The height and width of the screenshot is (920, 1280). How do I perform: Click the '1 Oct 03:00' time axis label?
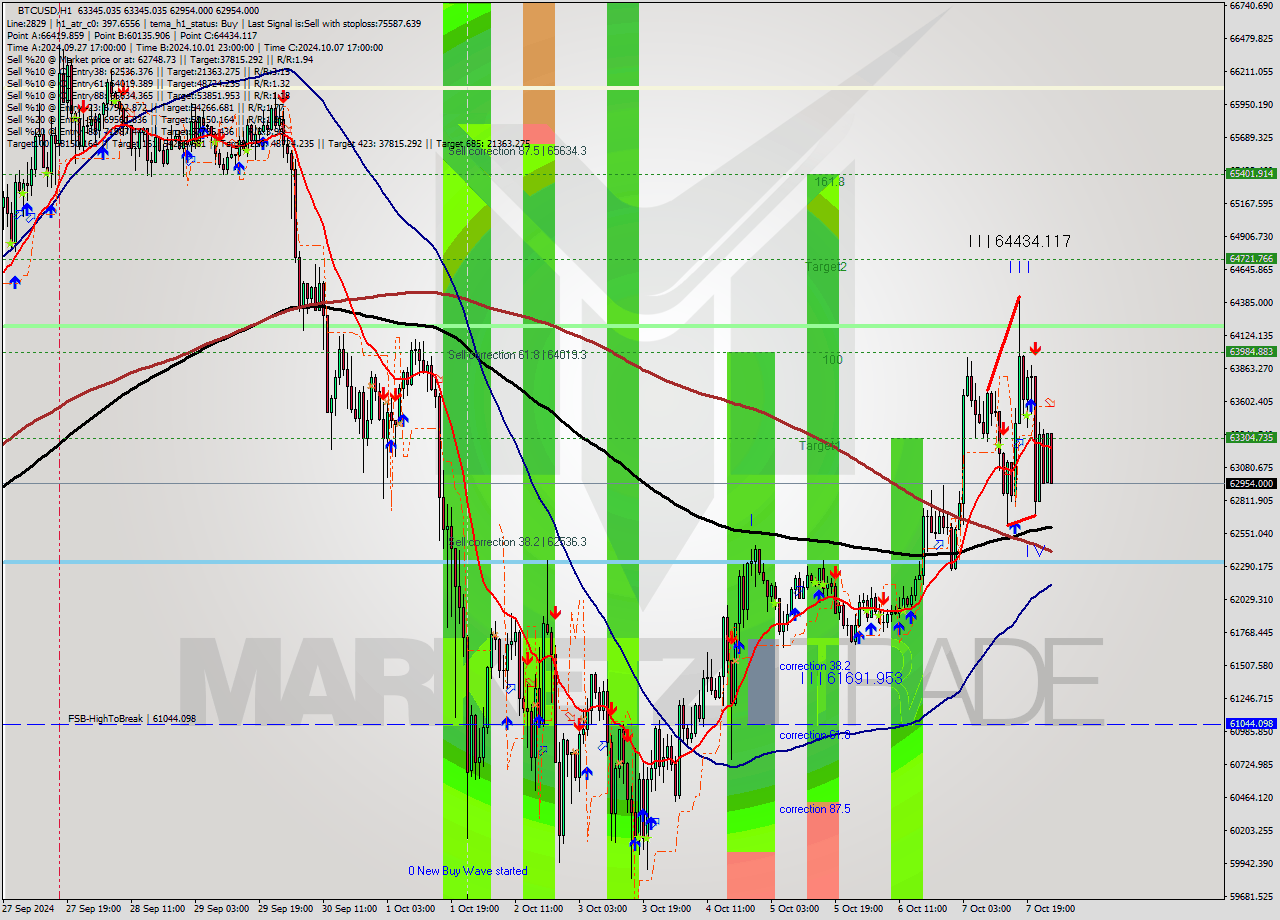411,909
